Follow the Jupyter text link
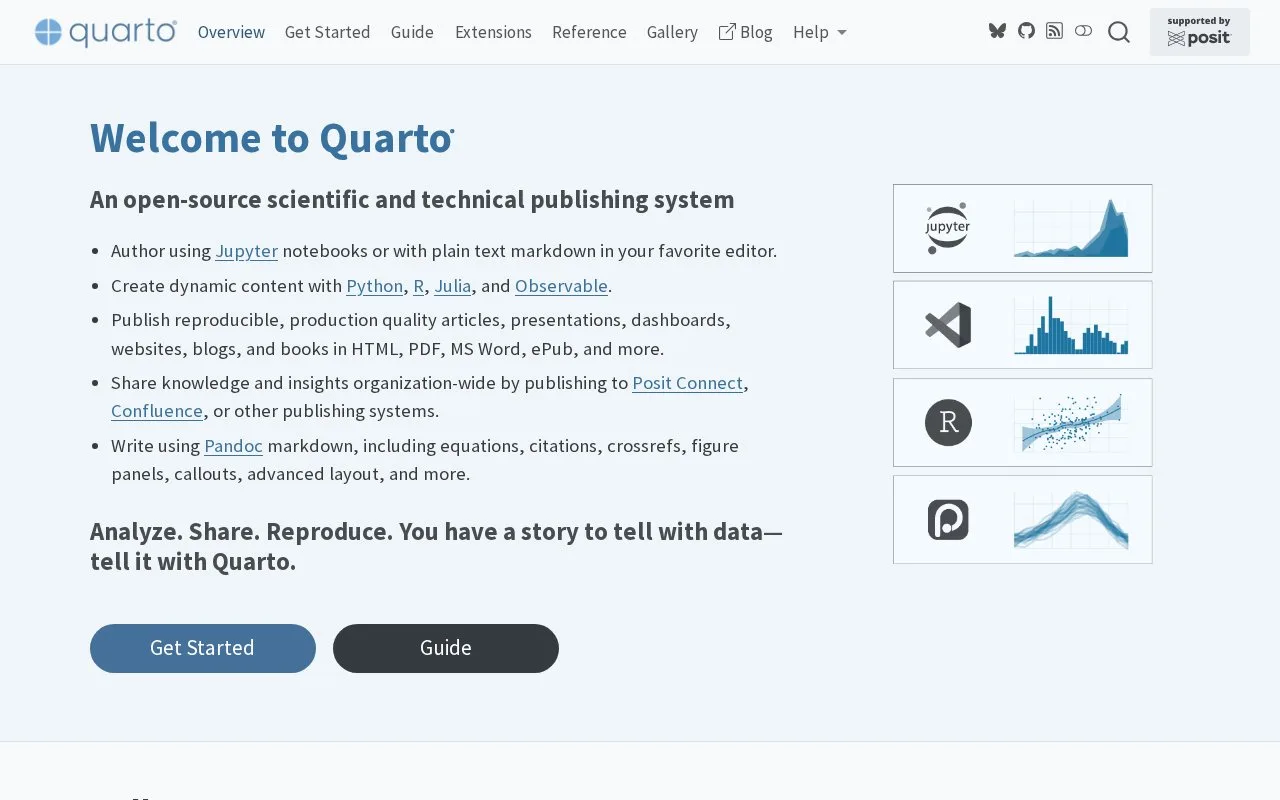 246,251
